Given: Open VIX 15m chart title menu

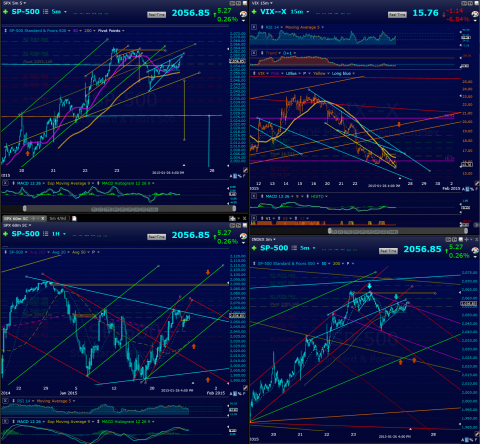Looking at the screenshot, I should pos(262,3).
